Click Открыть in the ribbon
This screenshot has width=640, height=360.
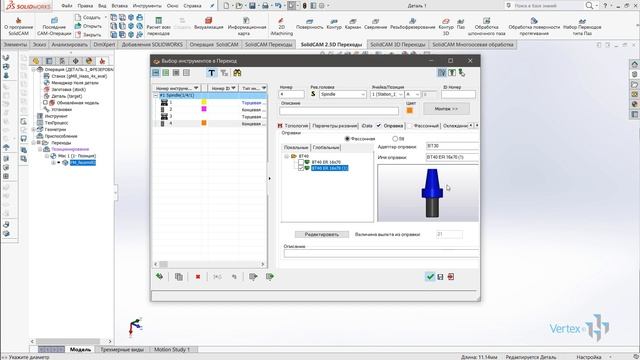click(x=88, y=26)
